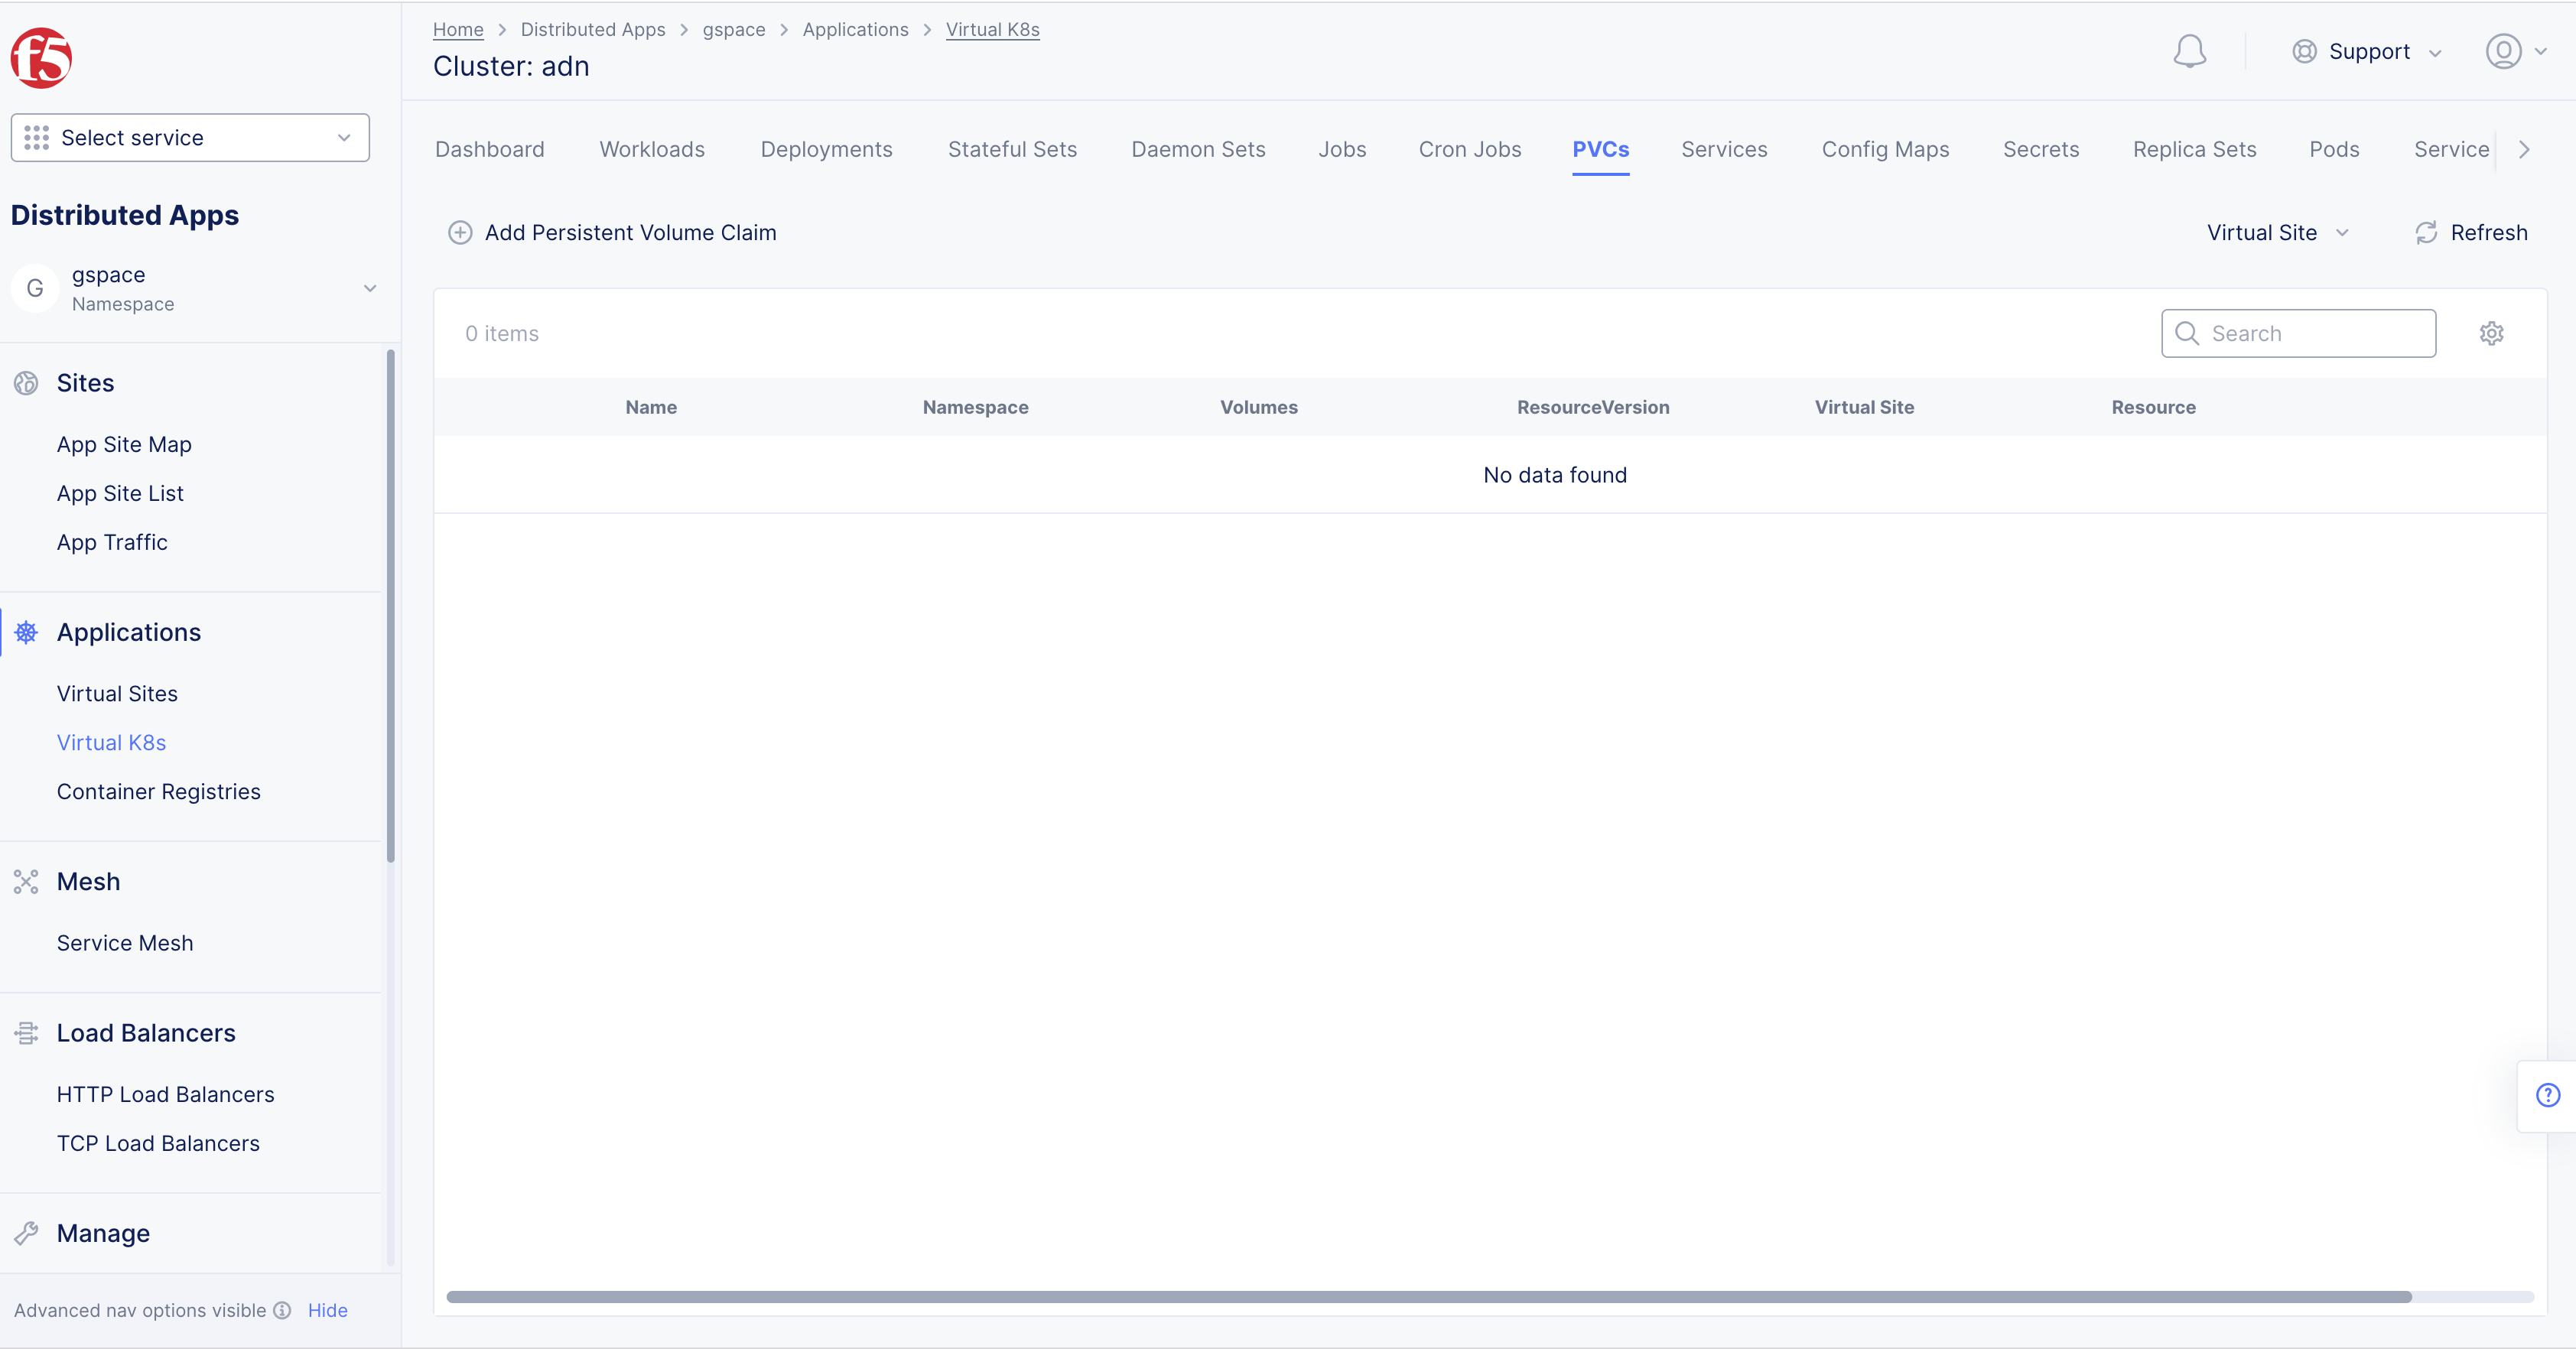Click inside the Search field
Viewport: 2576px width, 1349px height.
point(2299,333)
